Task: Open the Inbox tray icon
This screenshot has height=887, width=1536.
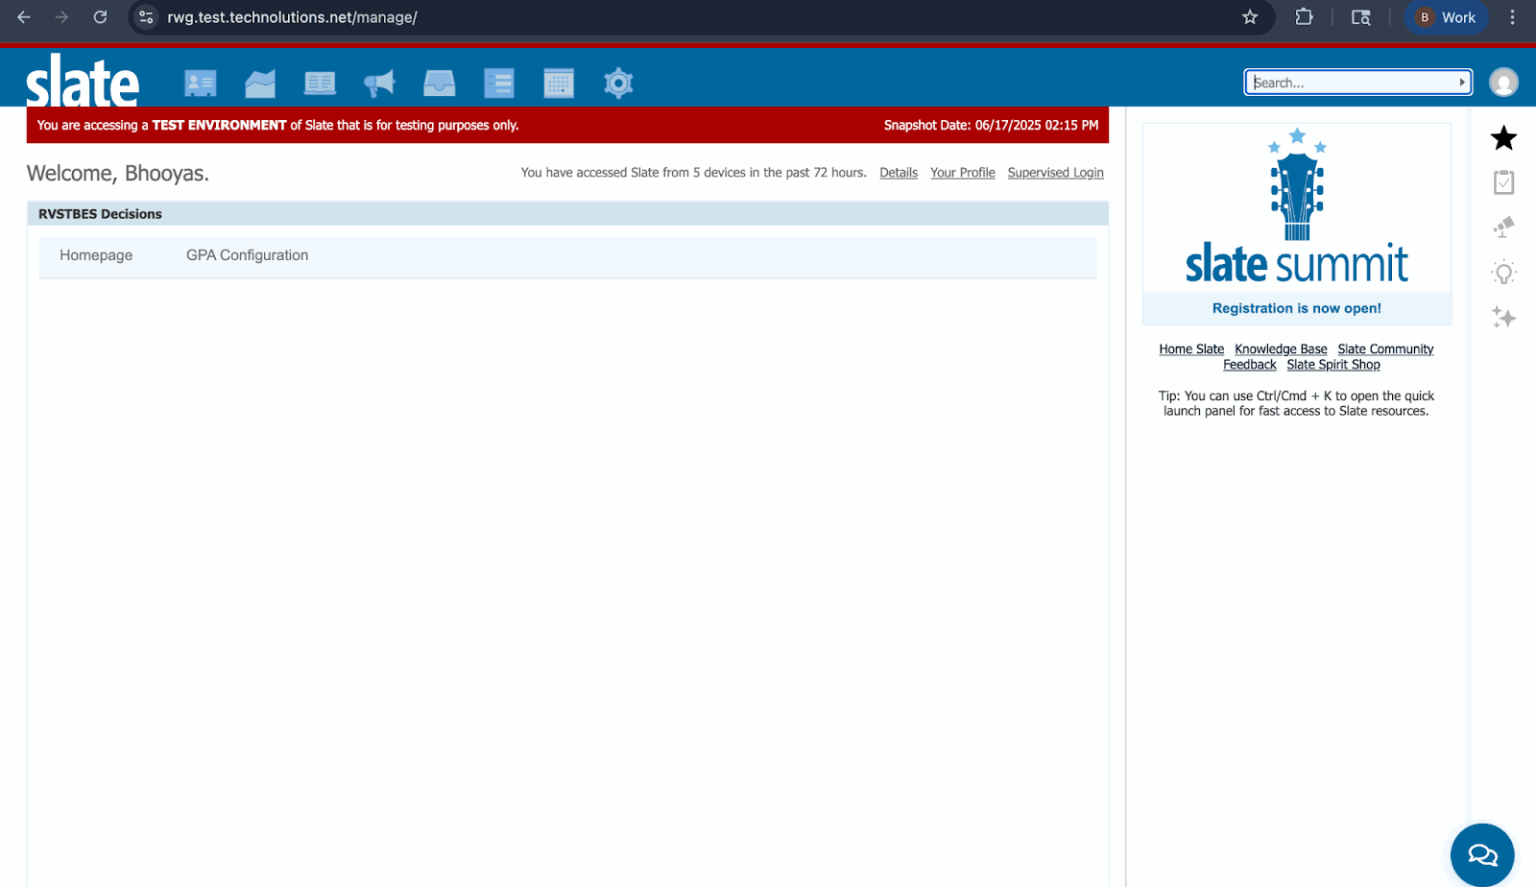Action: pos(439,82)
